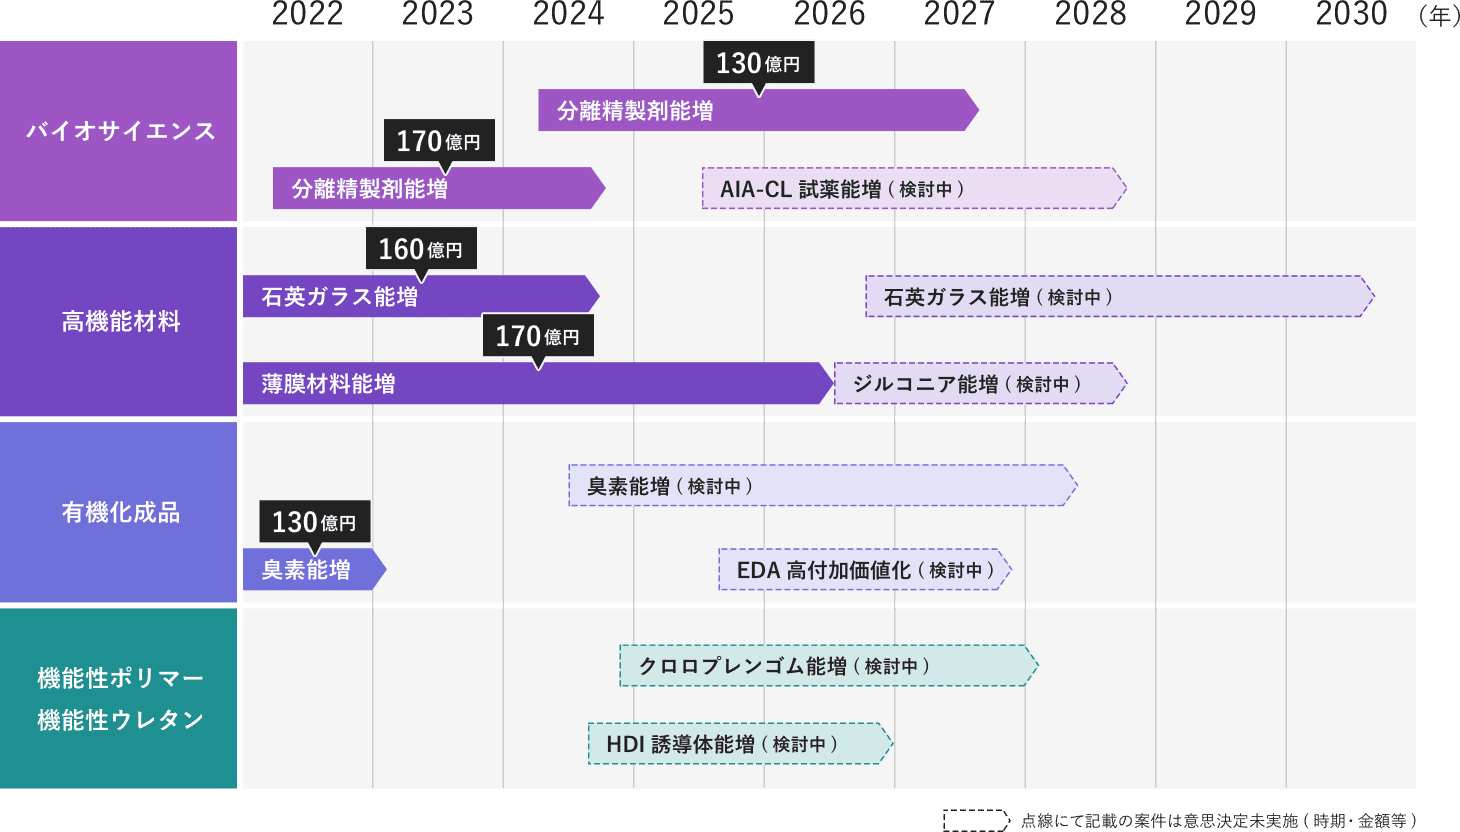Click the (年) unit label

click(x=1438, y=16)
